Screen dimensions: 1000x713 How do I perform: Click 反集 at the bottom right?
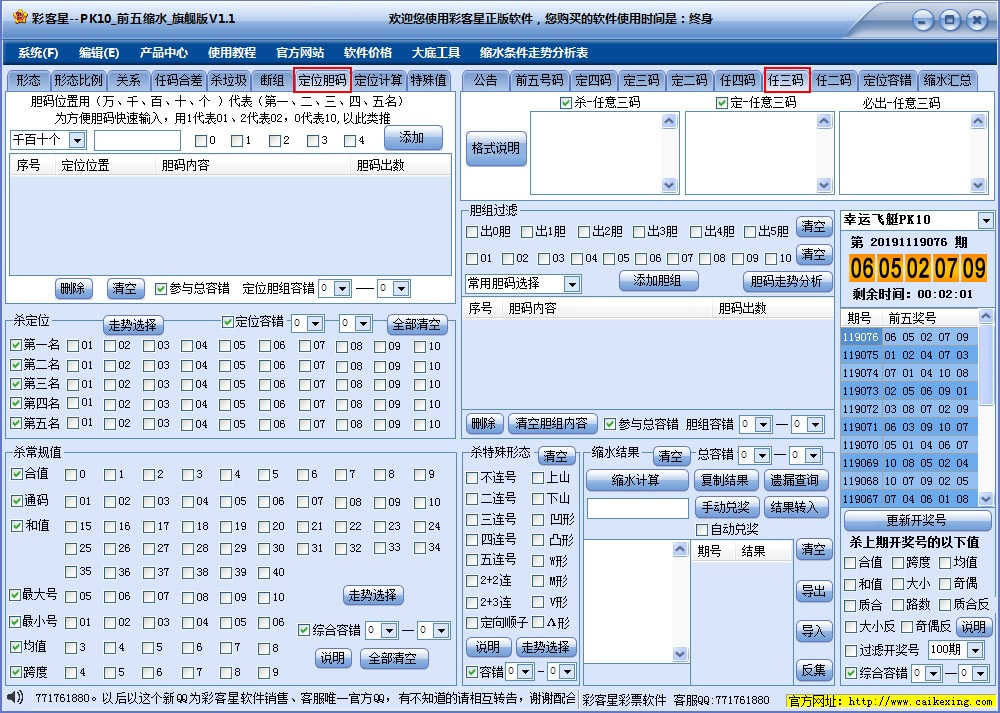point(815,668)
